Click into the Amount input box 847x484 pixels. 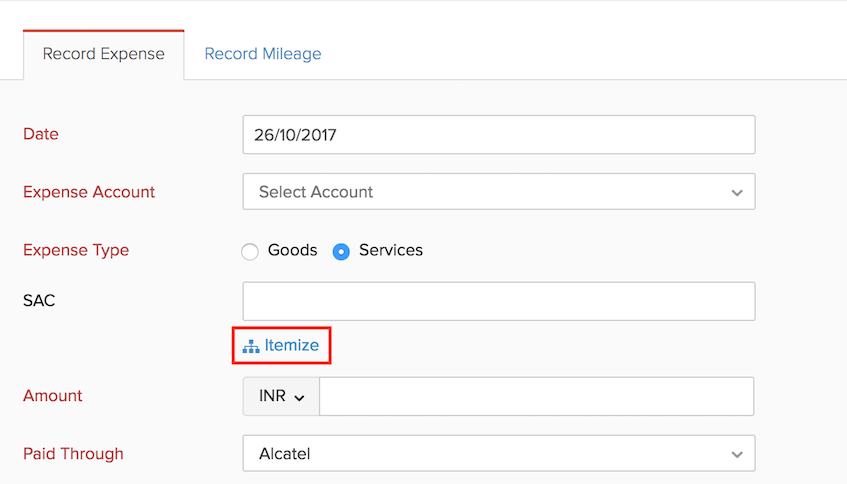536,396
